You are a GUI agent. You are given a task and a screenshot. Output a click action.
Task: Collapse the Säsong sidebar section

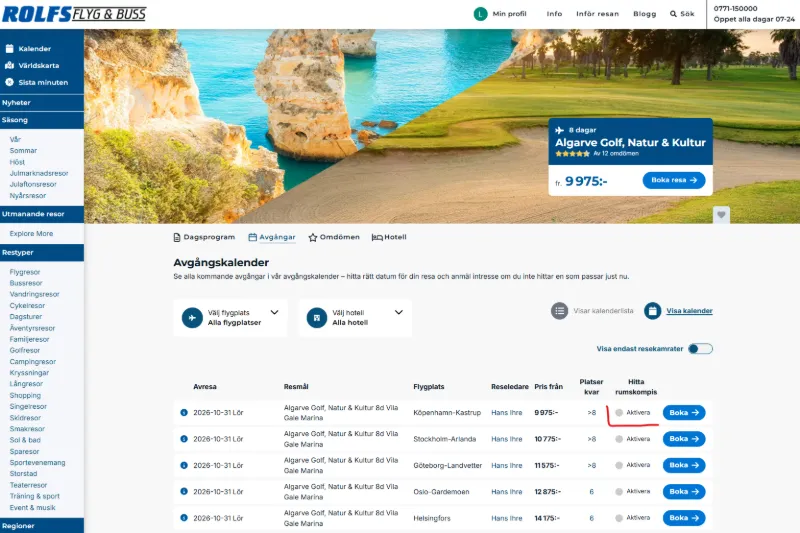click(42, 120)
